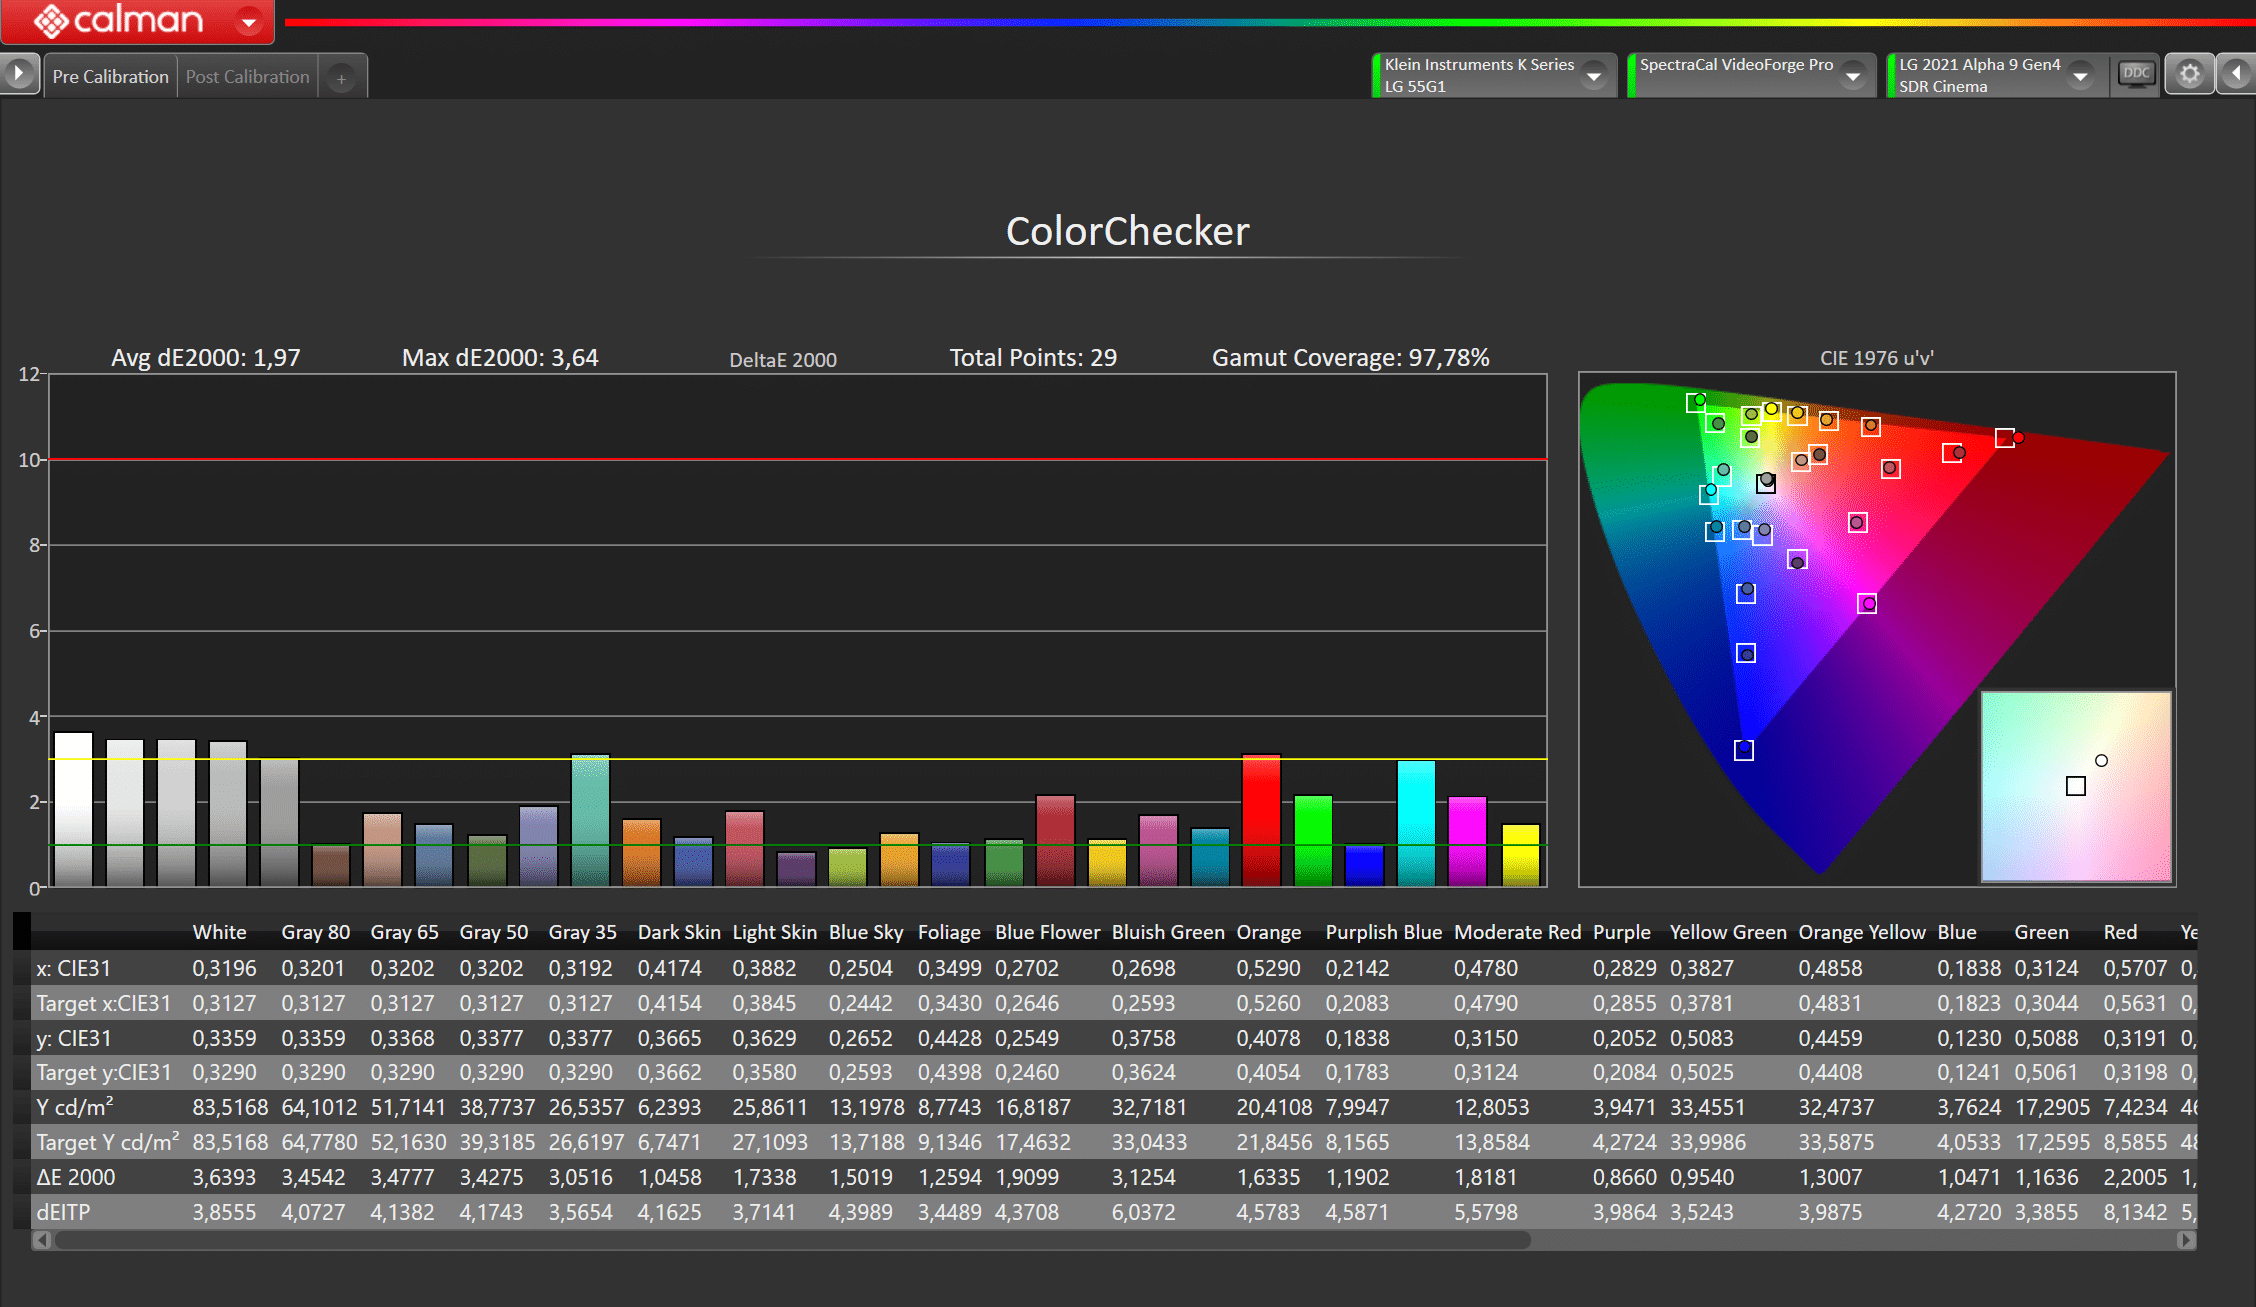Open the Calman main menu dropdown arrow

click(x=249, y=21)
